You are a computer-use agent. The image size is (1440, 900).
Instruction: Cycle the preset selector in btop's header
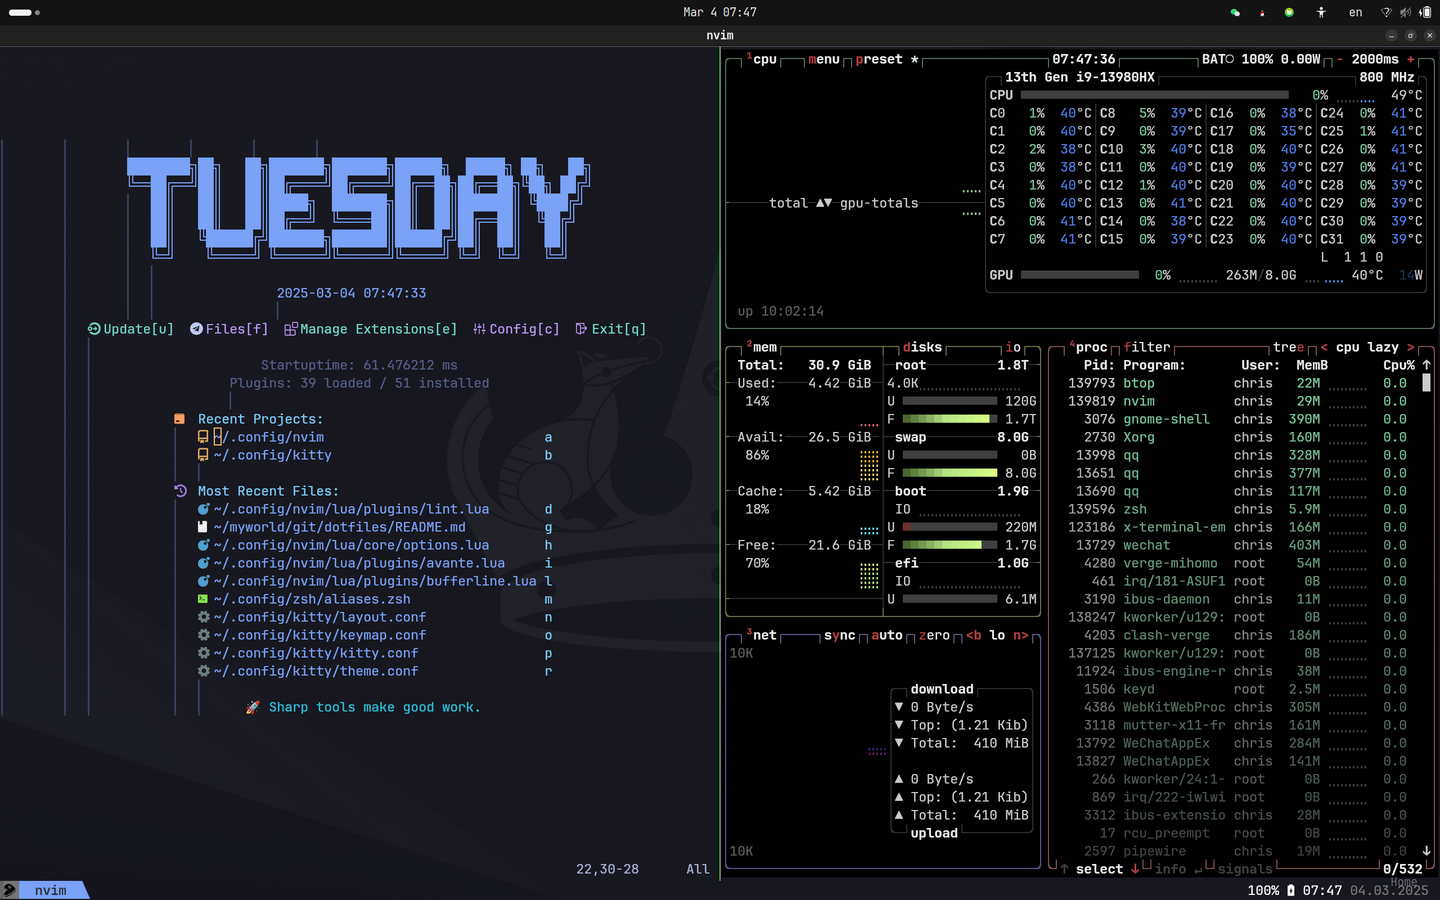tap(880, 59)
